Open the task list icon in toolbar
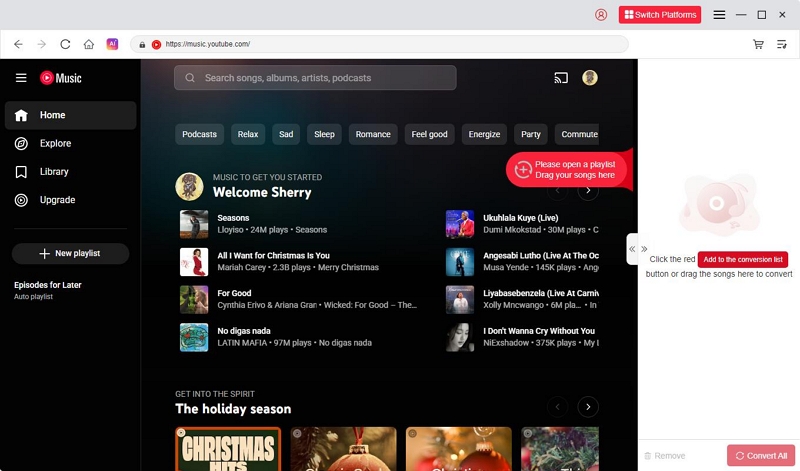 [782, 44]
